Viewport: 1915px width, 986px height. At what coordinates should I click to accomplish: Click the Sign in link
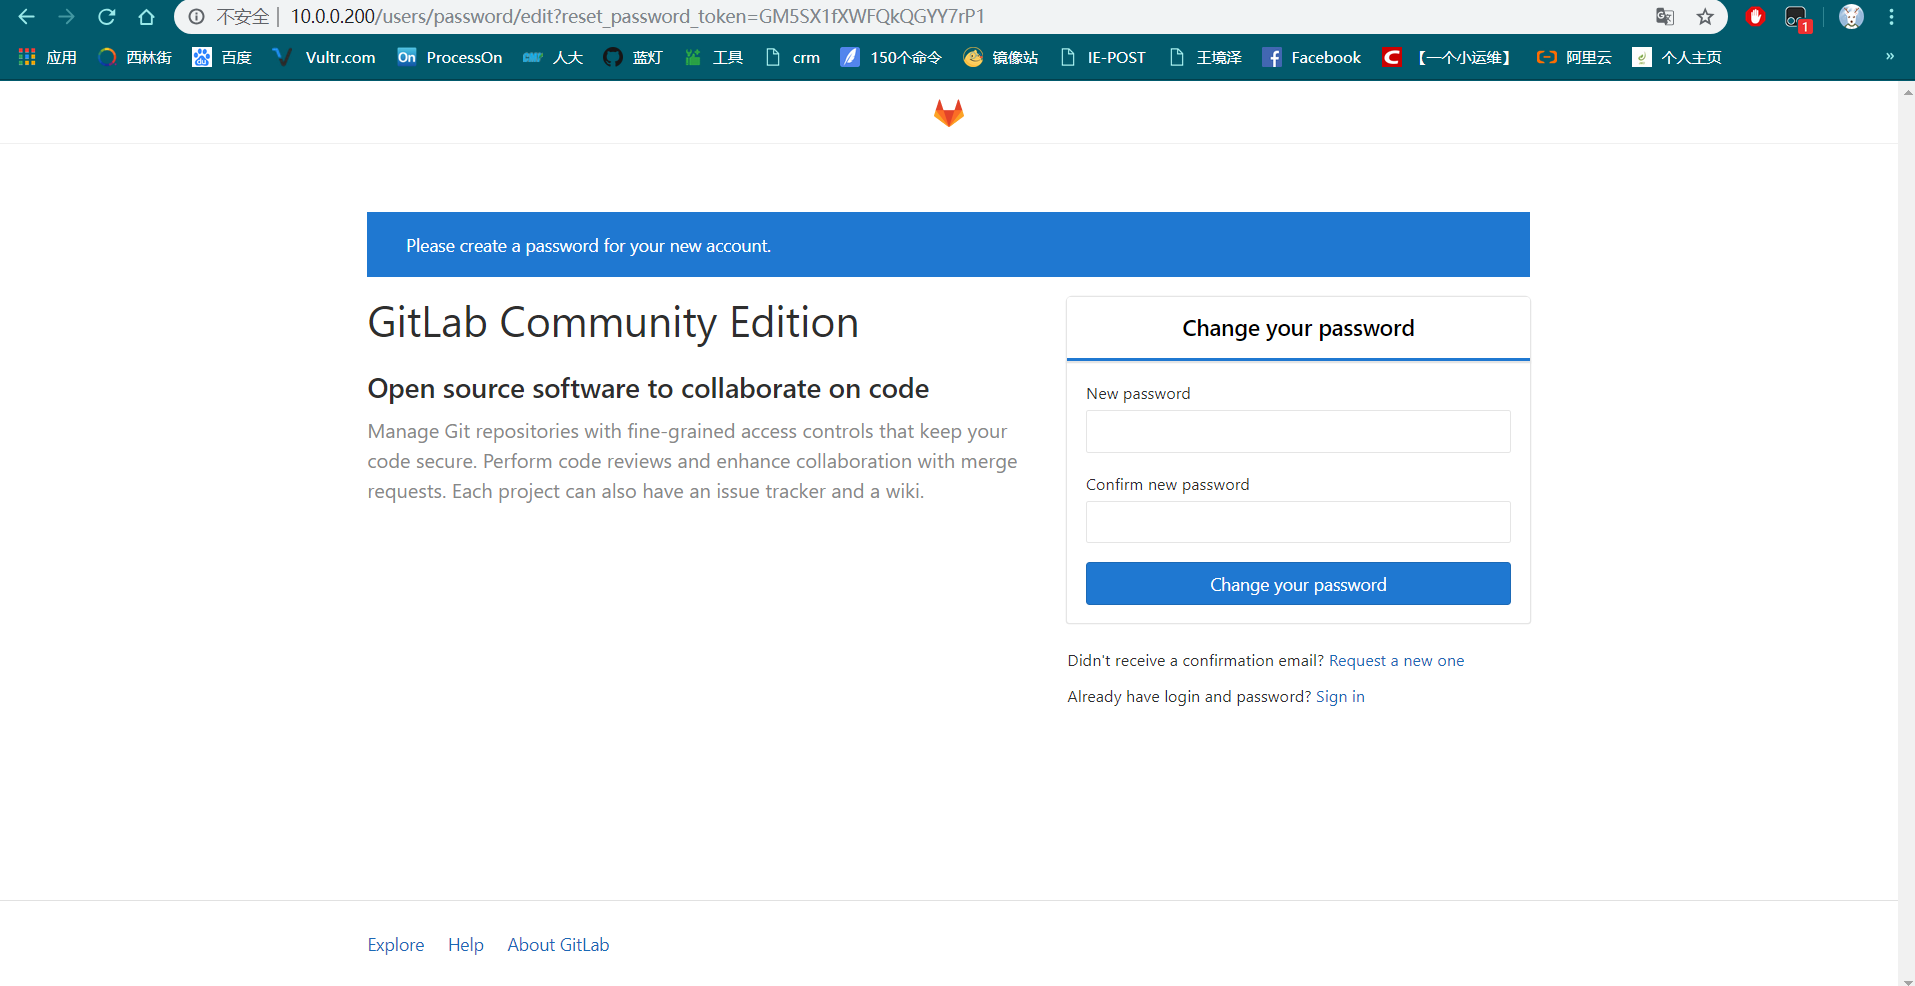(1339, 696)
